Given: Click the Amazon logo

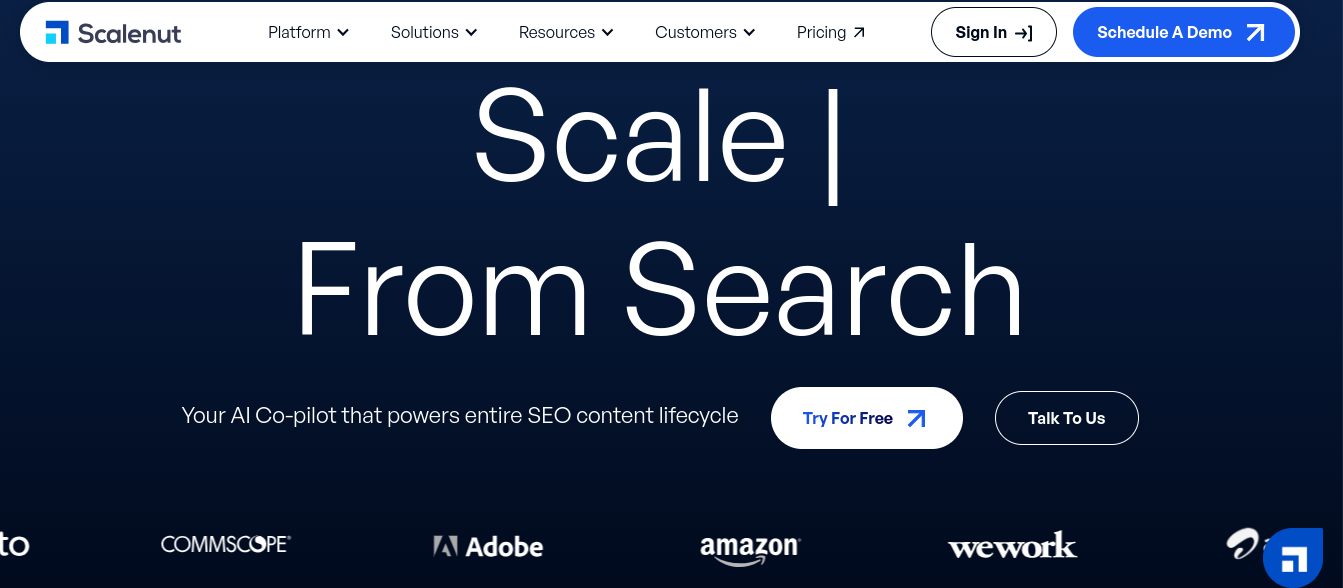Looking at the screenshot, I should click(750, 548).
